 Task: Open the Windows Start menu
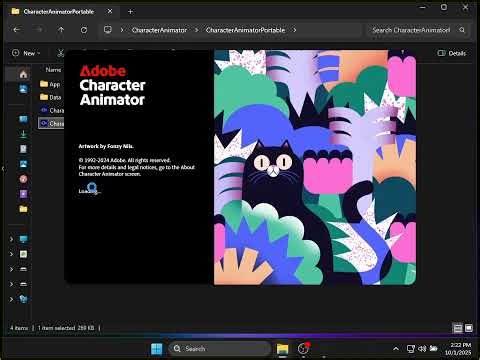156,349
